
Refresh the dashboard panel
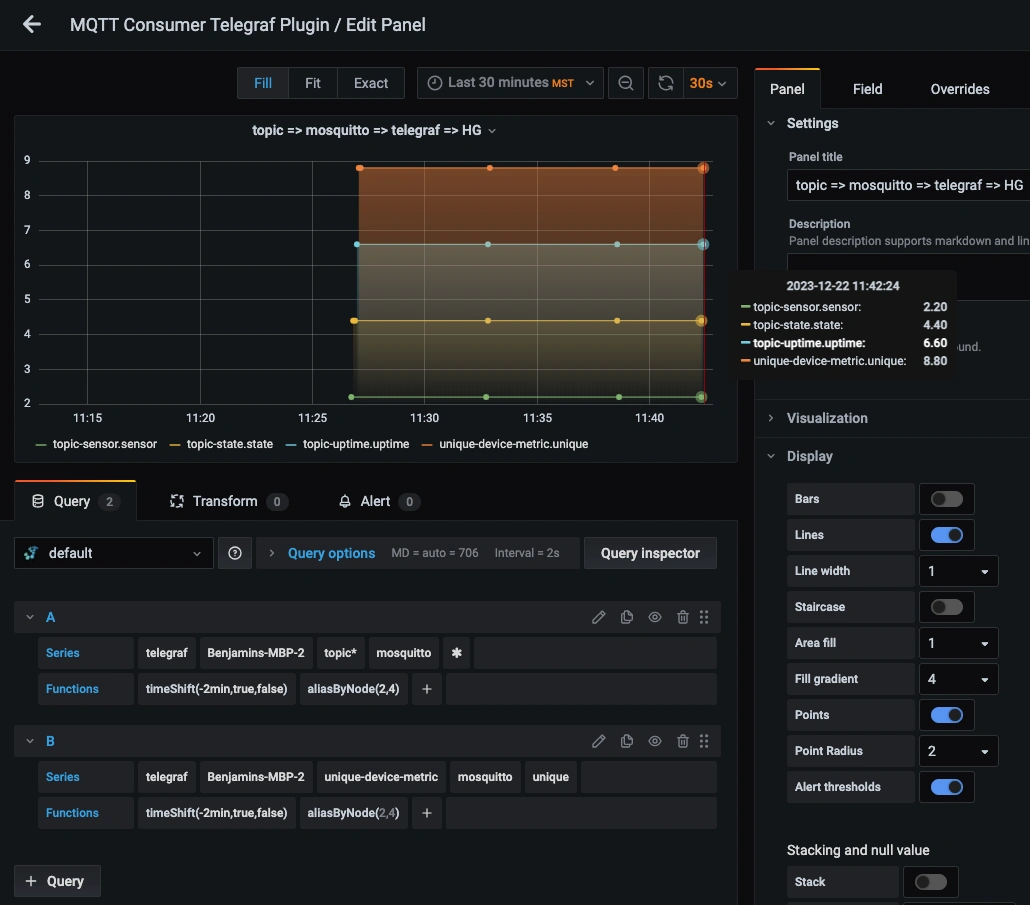pos(665,83)
